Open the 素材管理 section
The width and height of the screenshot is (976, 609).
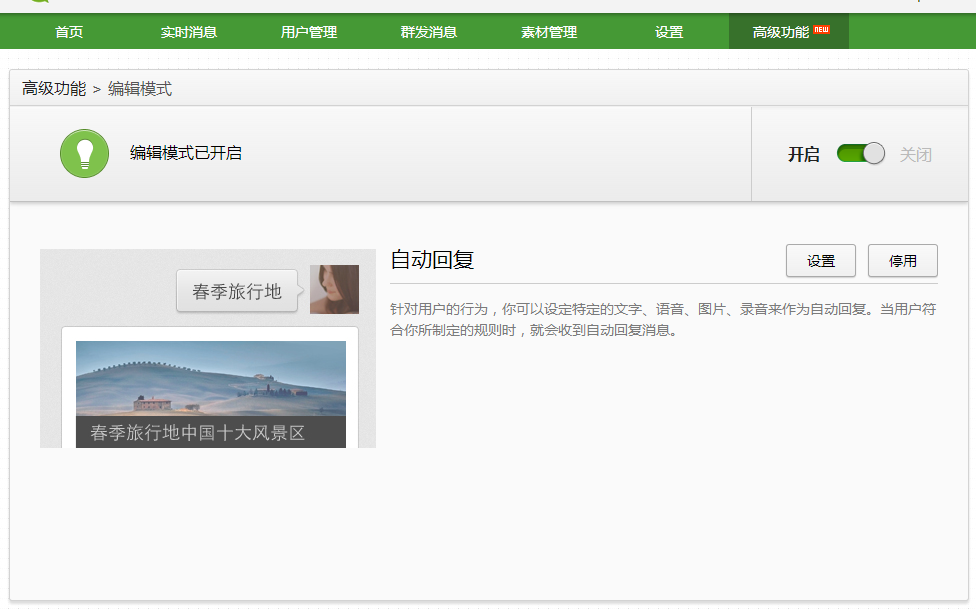pos(547,31)
